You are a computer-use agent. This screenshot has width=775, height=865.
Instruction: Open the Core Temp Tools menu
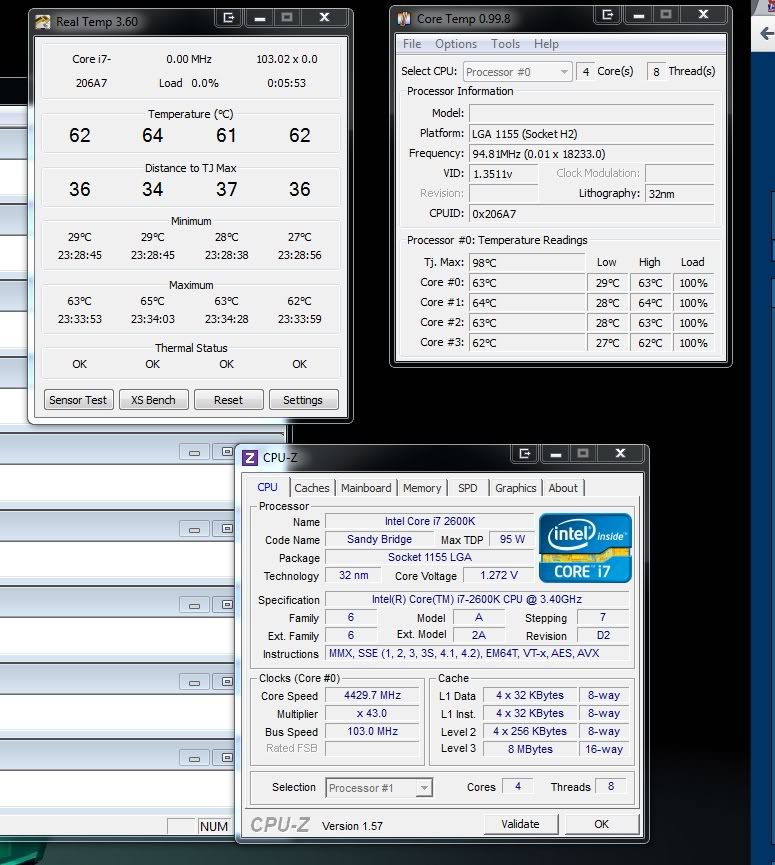coord(505,44)
